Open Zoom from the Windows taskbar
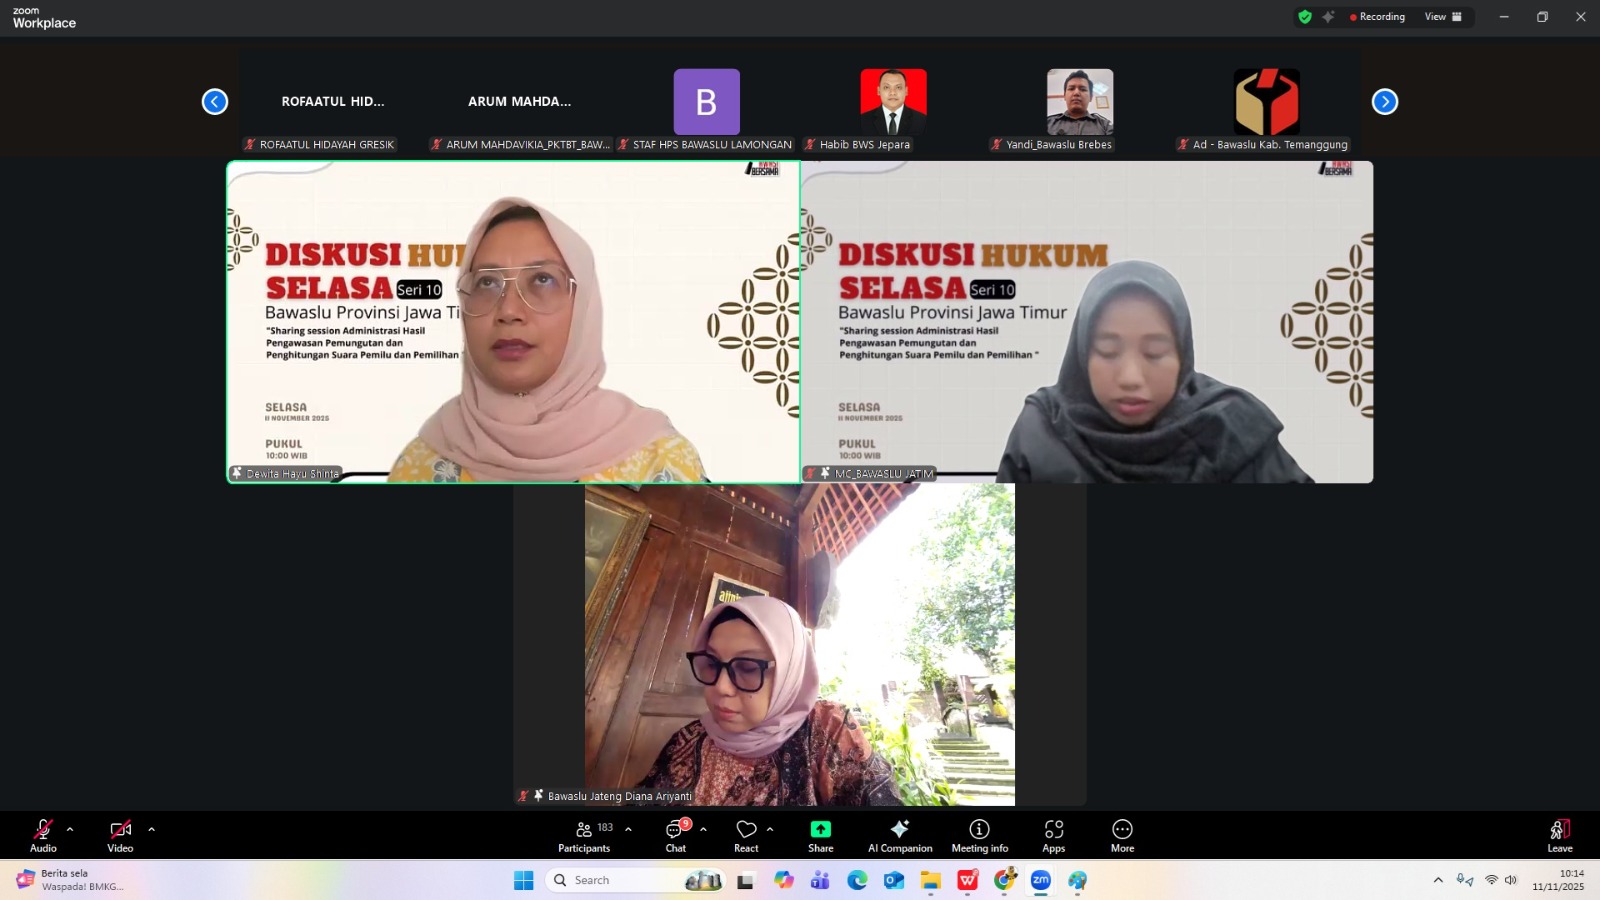Image resolution: width=1600 pixels, height=900 pixels. pyautogui.click(x=1040, y=881)
